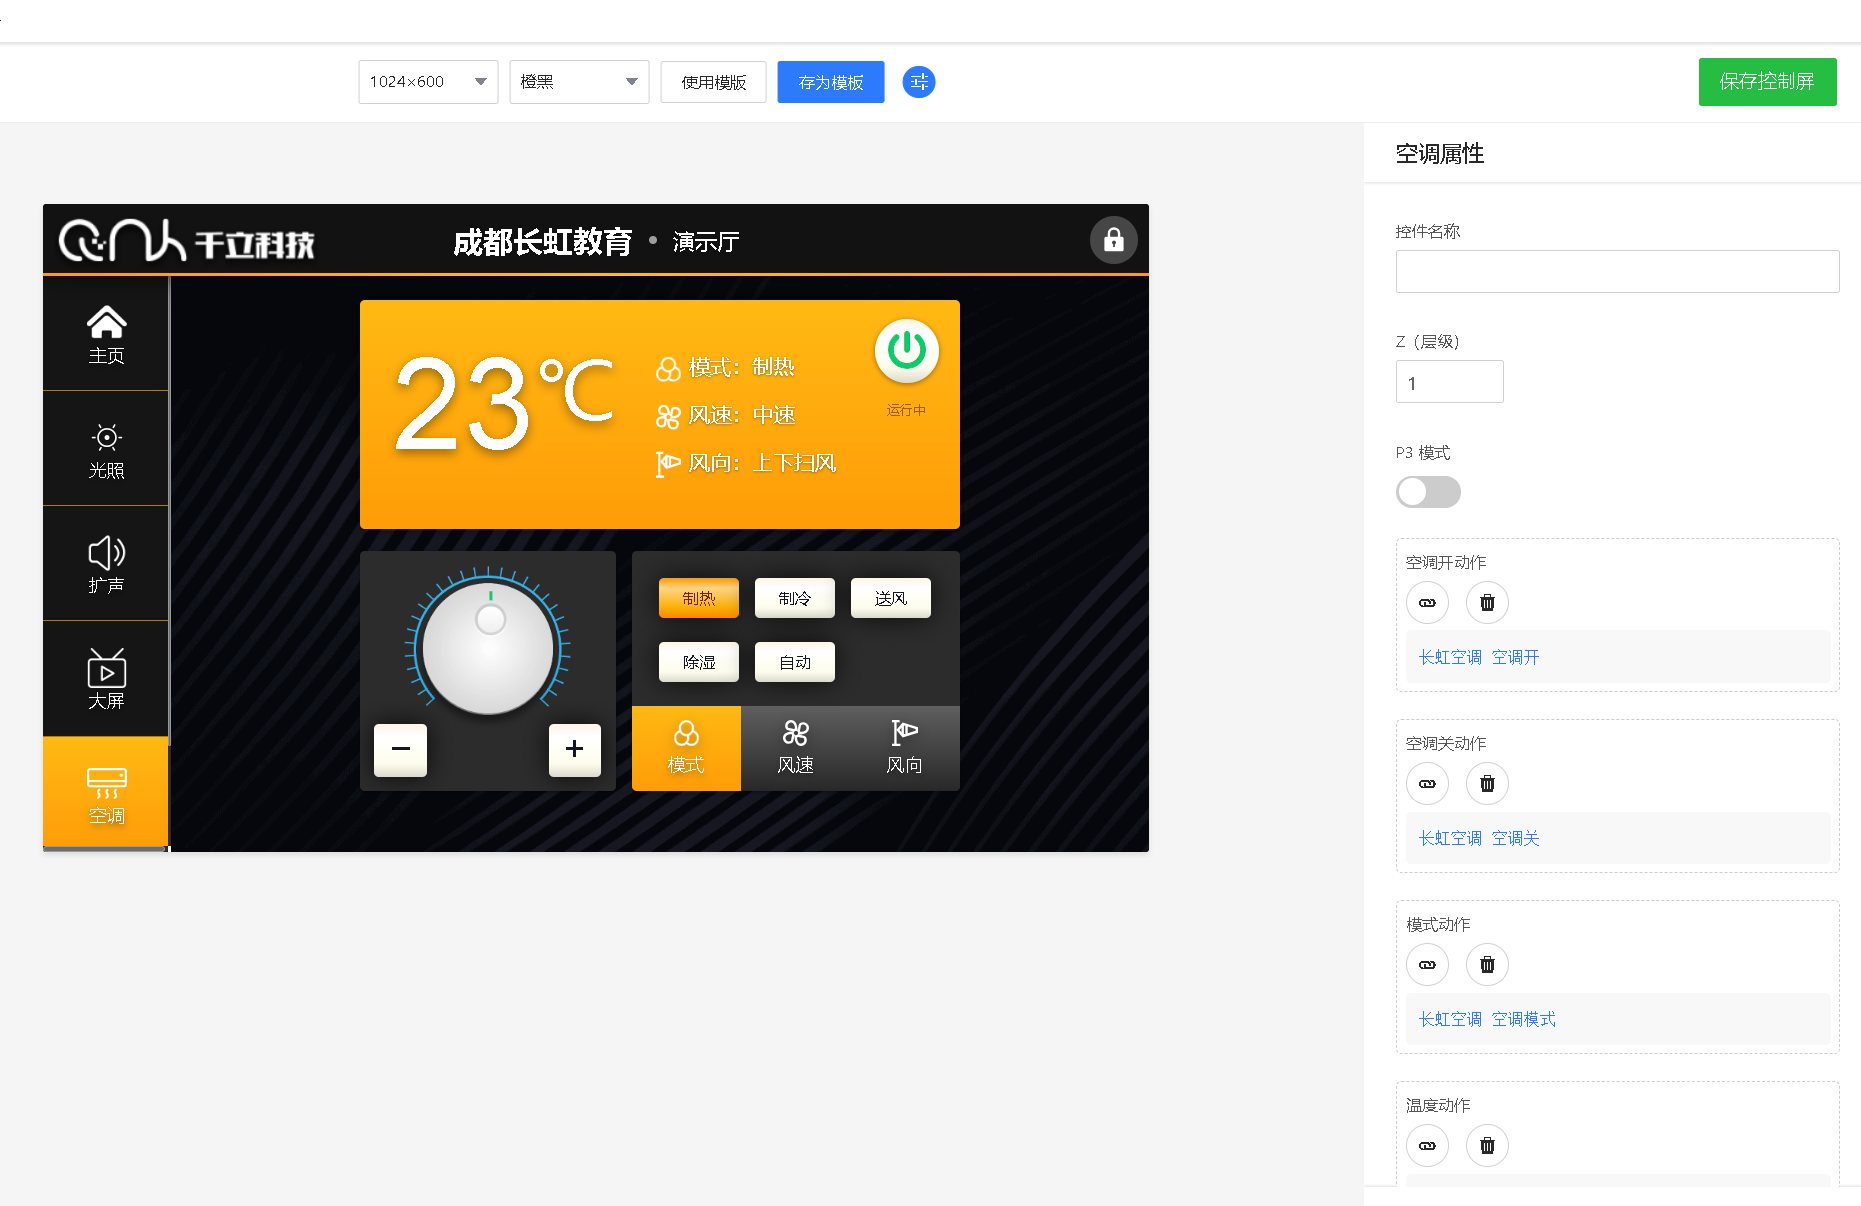Screen dimensions: 1861x1206
Task: Switch to the 风向 tab
Action: pos(904,748)
